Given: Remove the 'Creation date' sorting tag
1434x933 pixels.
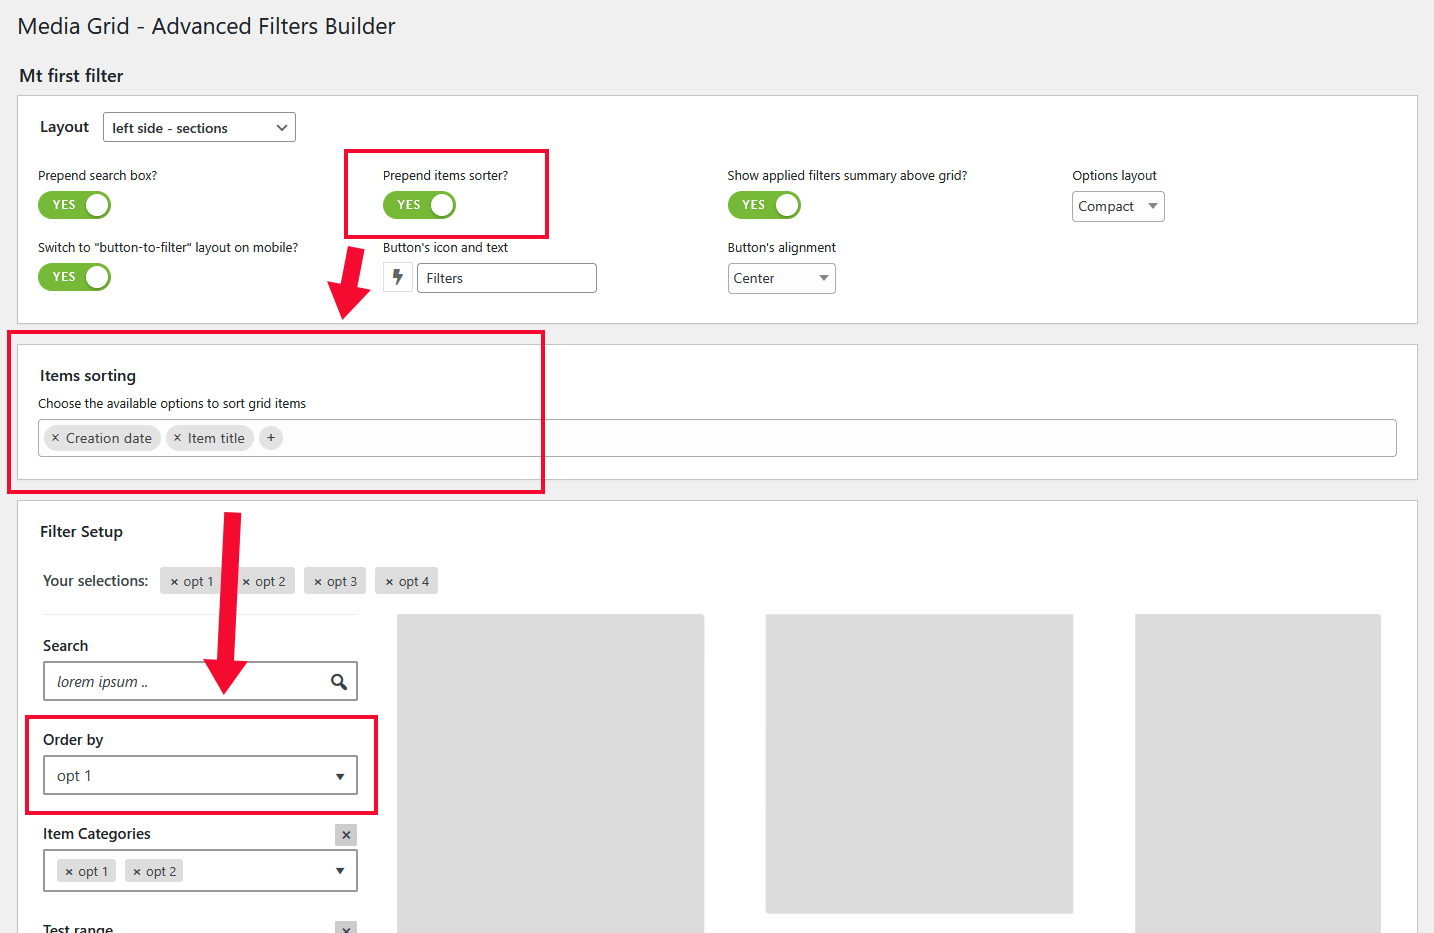Looking at the screenshot, I should [54, 437].
